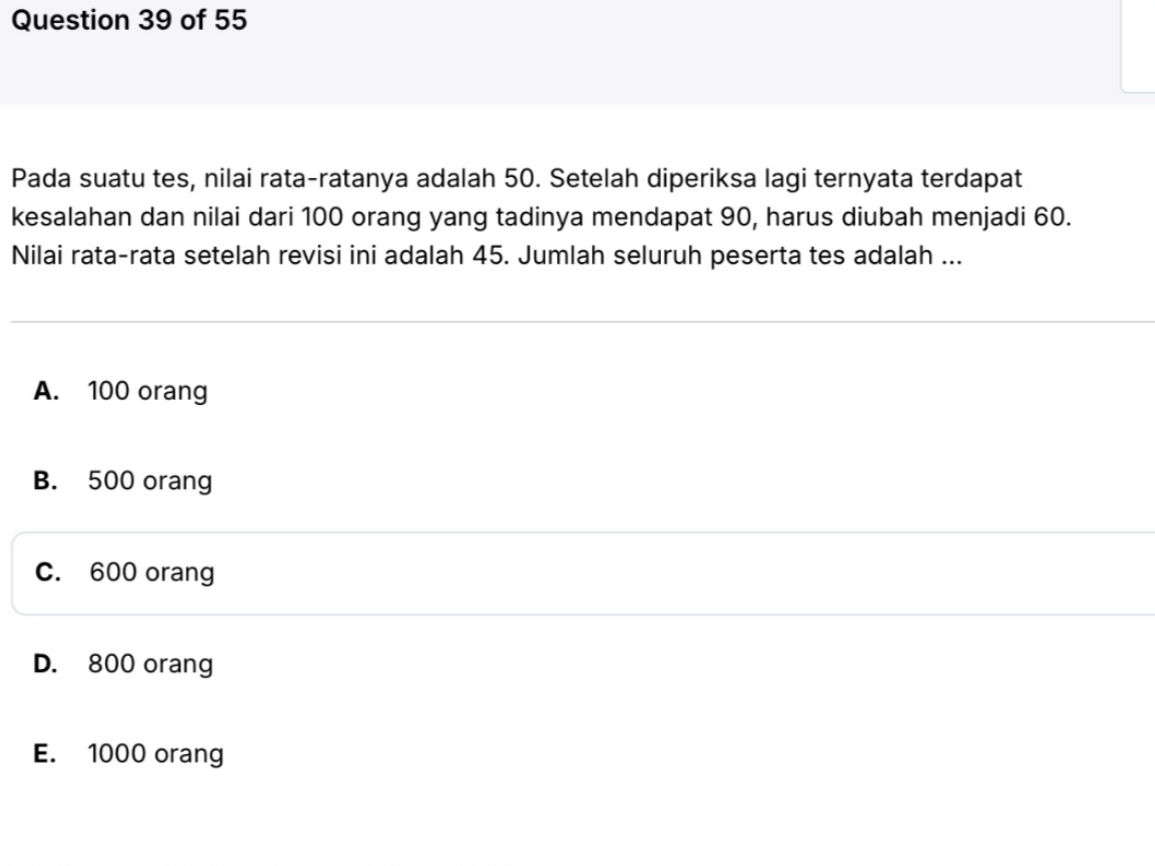Click the 800 orang answer card
This screenshot has width=1155, height=866.
[x=400, y=664]
